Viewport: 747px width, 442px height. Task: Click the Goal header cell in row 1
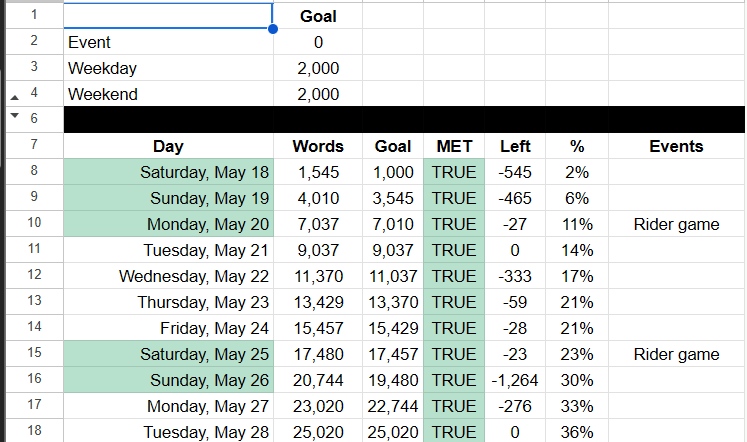pyautogui.click(x=318, y=16)
